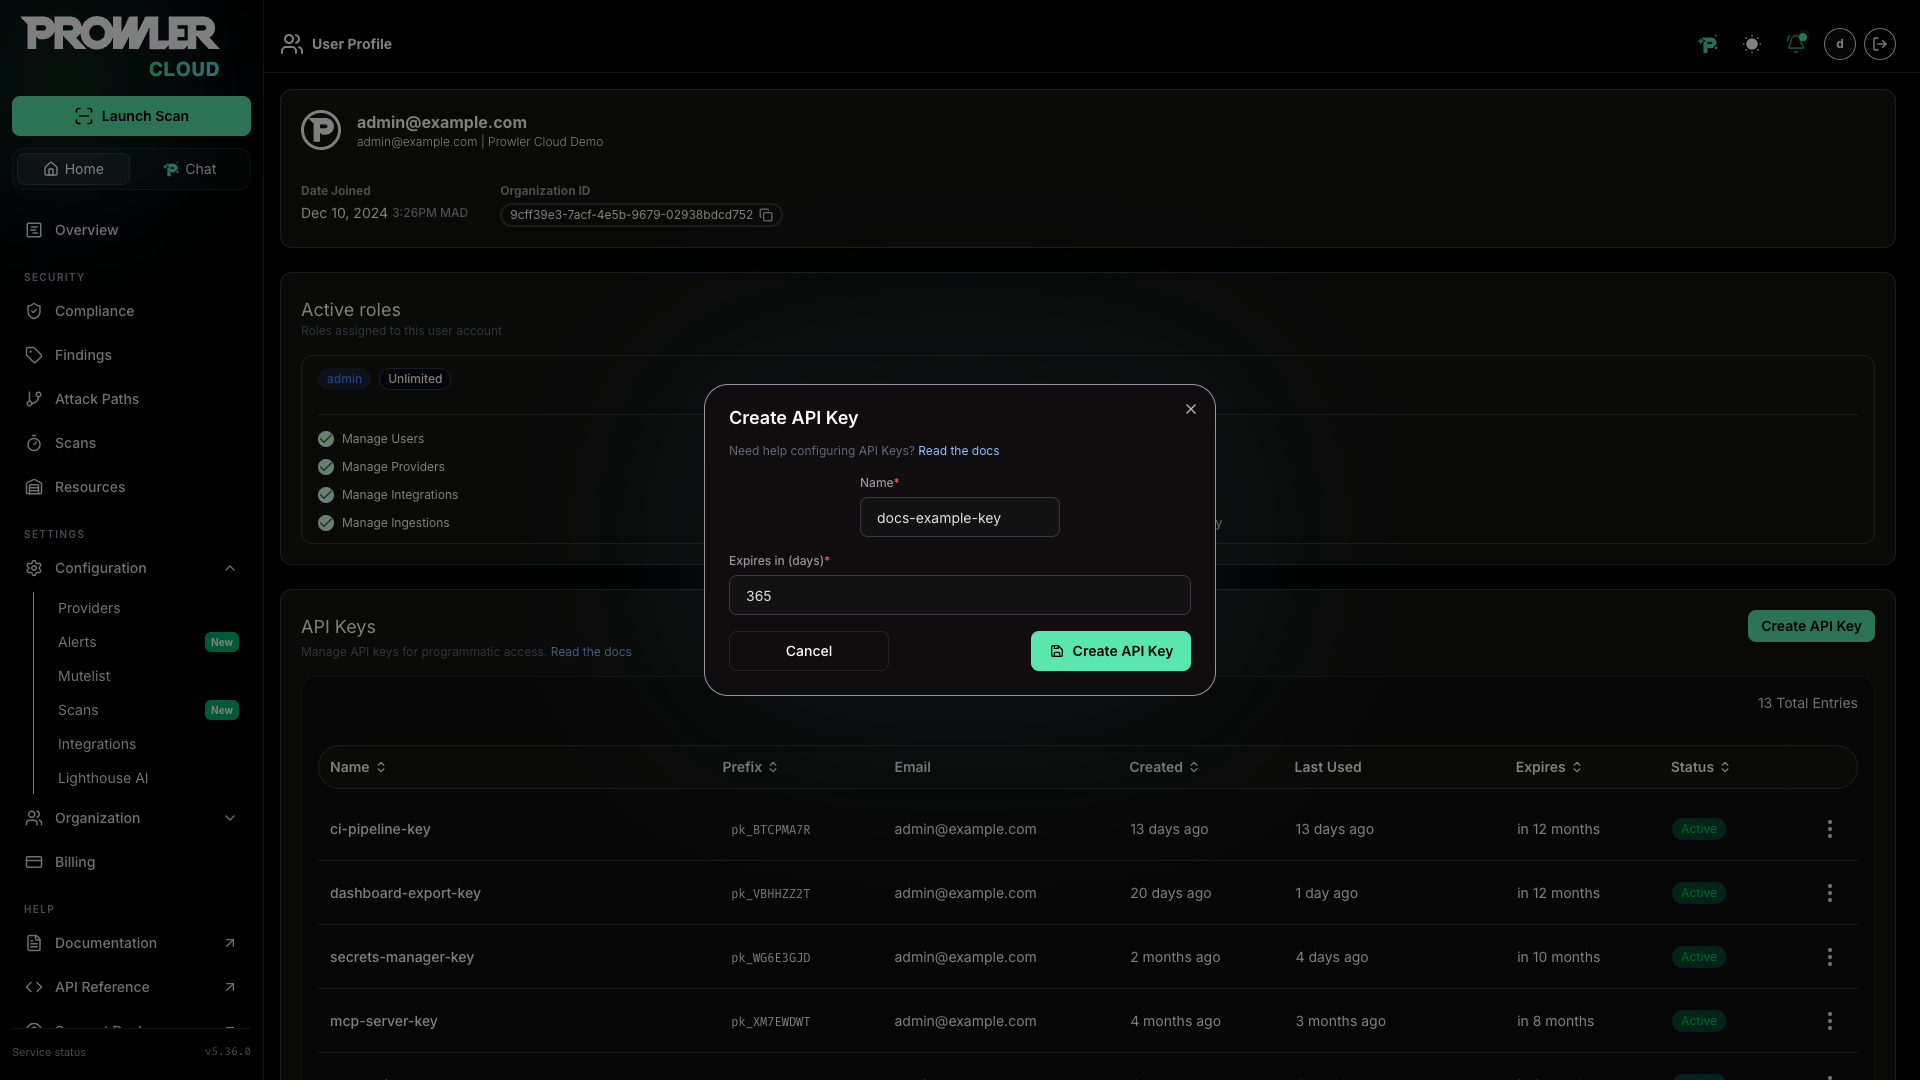Confirm with green Create API Key dialog button
Screen dimensions: 1920x1080
point(1110,651)
